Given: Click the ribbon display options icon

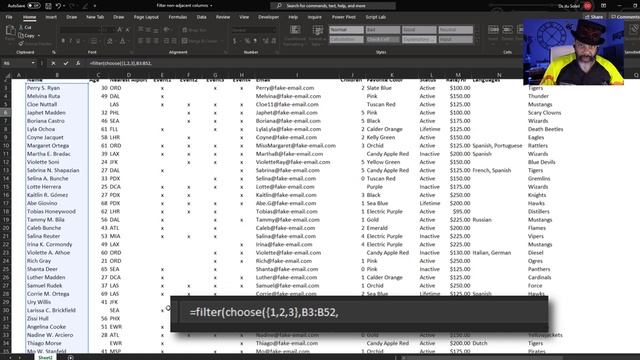Looking at the screenshot, I should 603,6.
